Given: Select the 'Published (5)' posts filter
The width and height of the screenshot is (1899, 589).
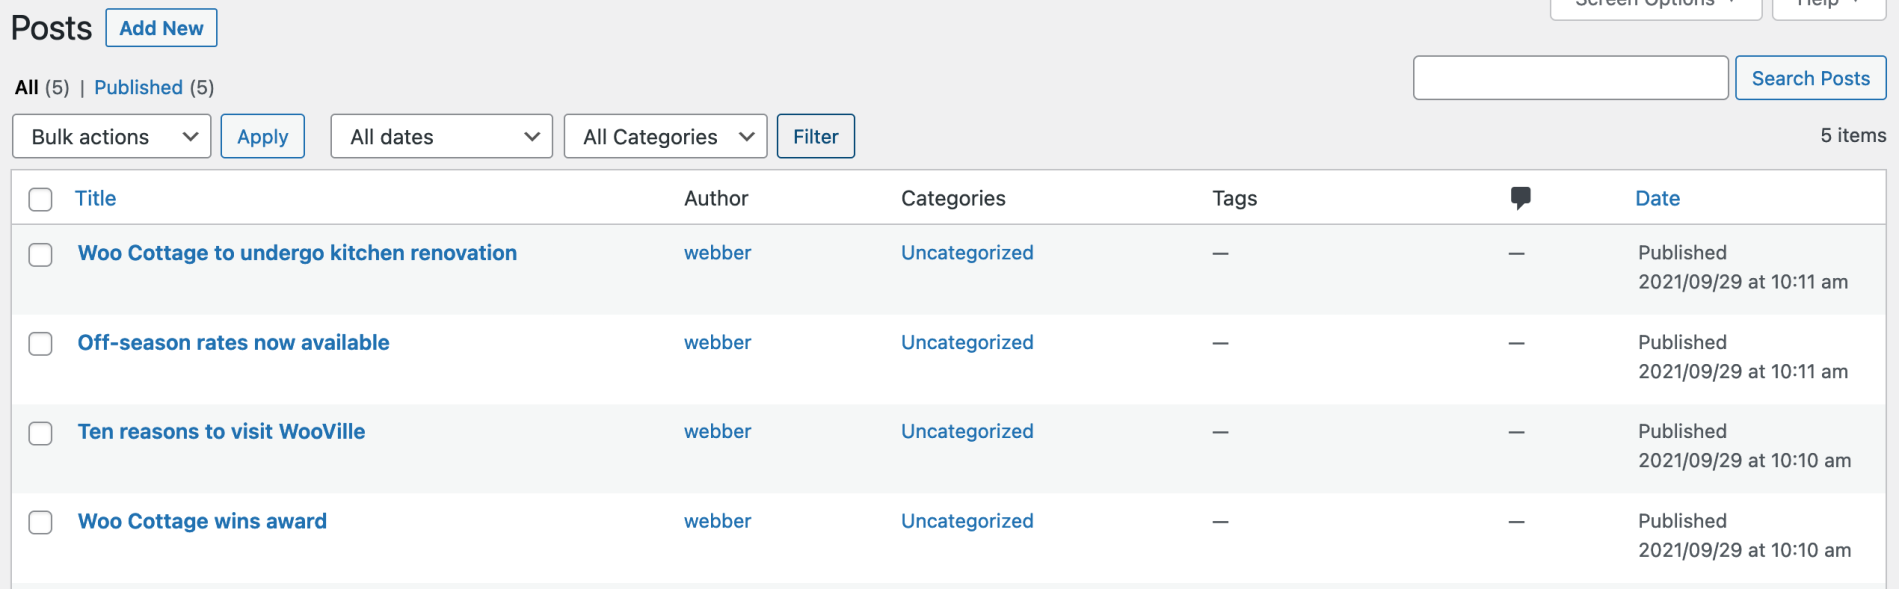Looking at the screenshot, I should [x=140, y=87].
